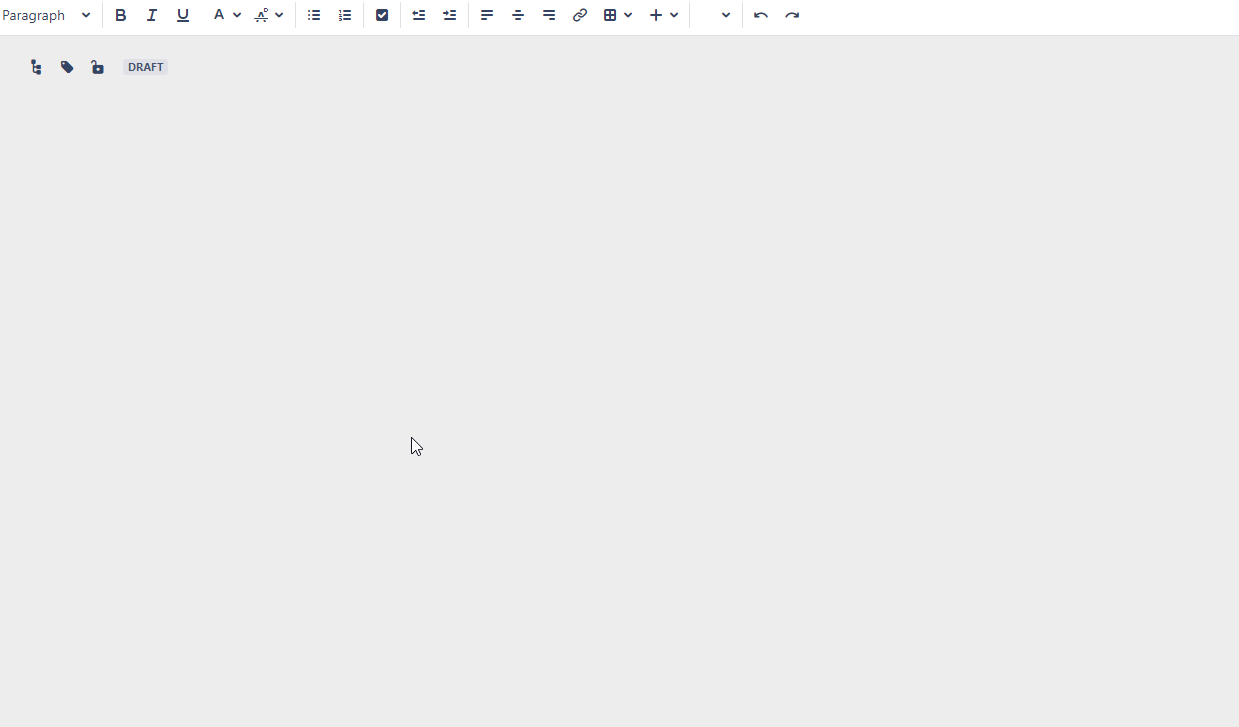Insert a bullet list
Screen dimensions: 1239x727
pyautogui.click(x=314, y=15)
